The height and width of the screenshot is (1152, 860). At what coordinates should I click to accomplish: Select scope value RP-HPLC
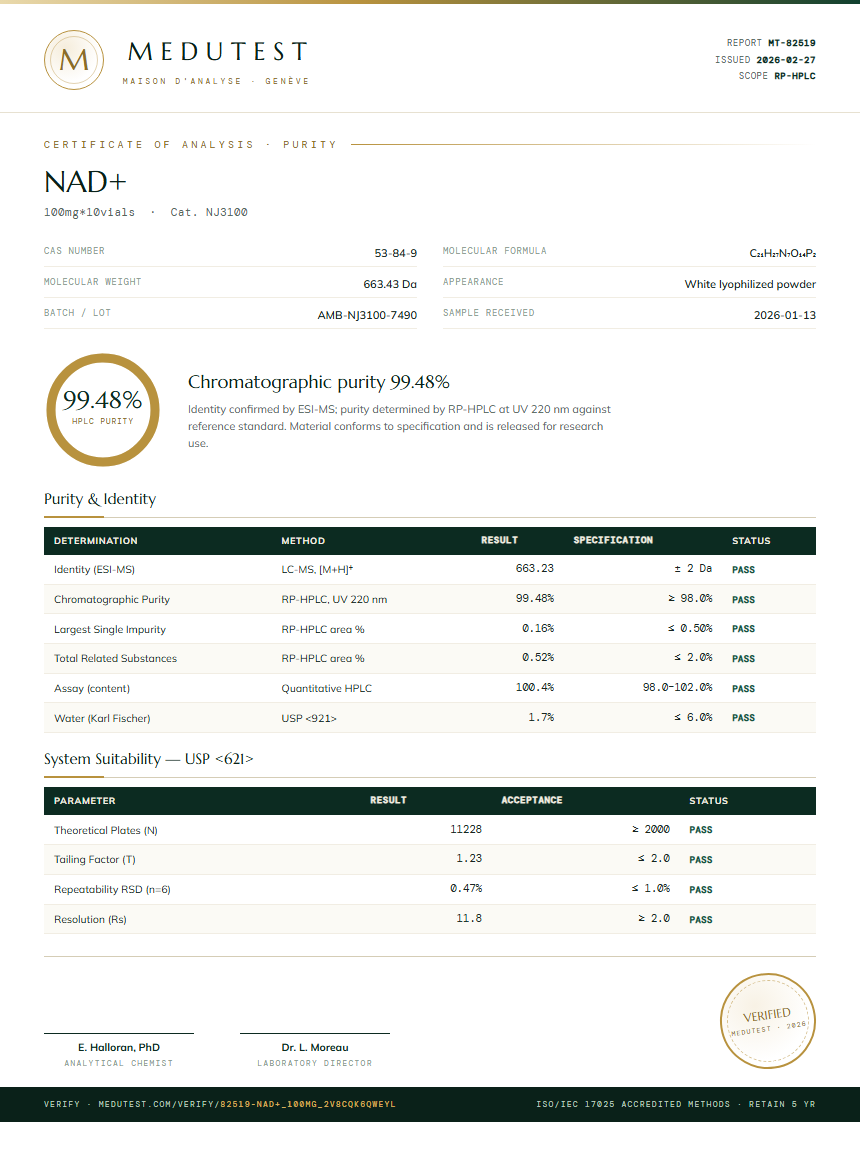pos(795,76)
